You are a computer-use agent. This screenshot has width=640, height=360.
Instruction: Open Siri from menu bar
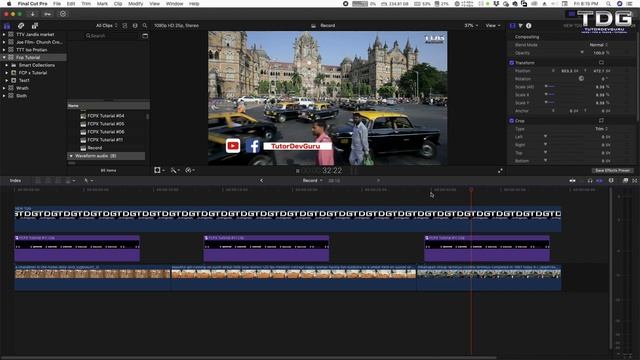click(620, 4)
